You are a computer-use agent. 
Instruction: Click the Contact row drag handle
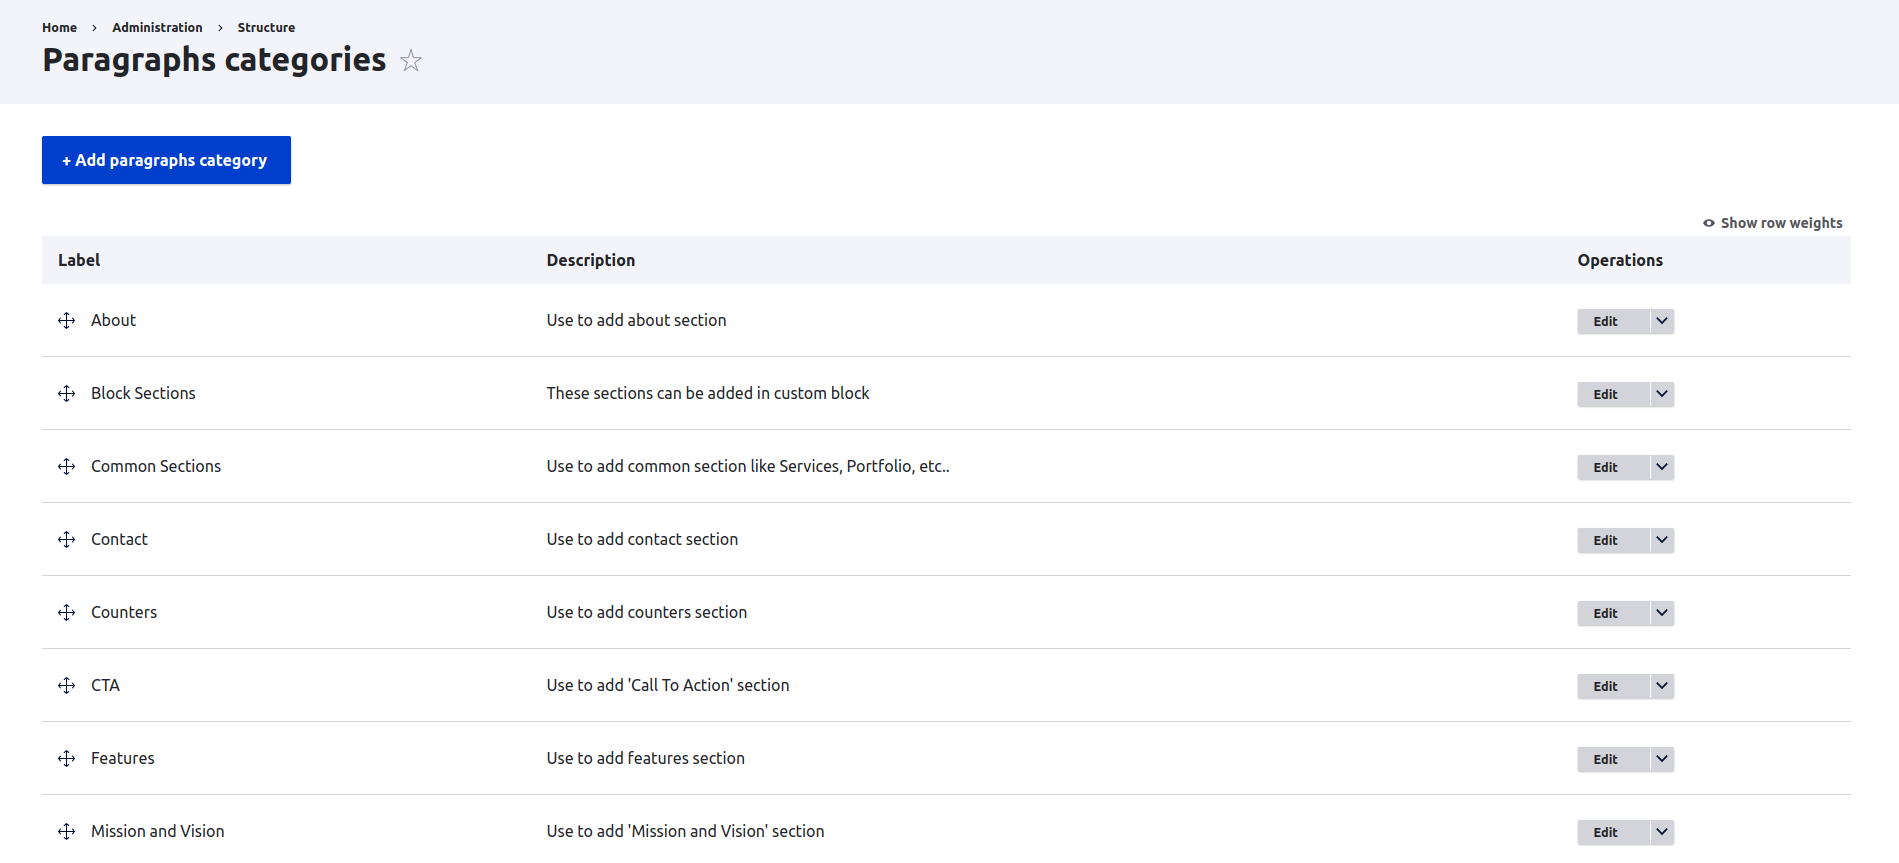pos(67,540)
